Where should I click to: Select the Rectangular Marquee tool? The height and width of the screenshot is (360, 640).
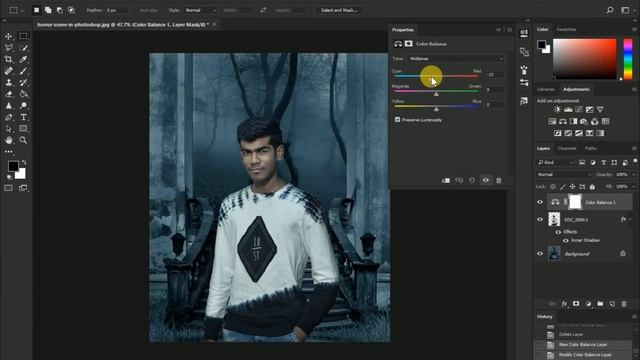(23, 36)
